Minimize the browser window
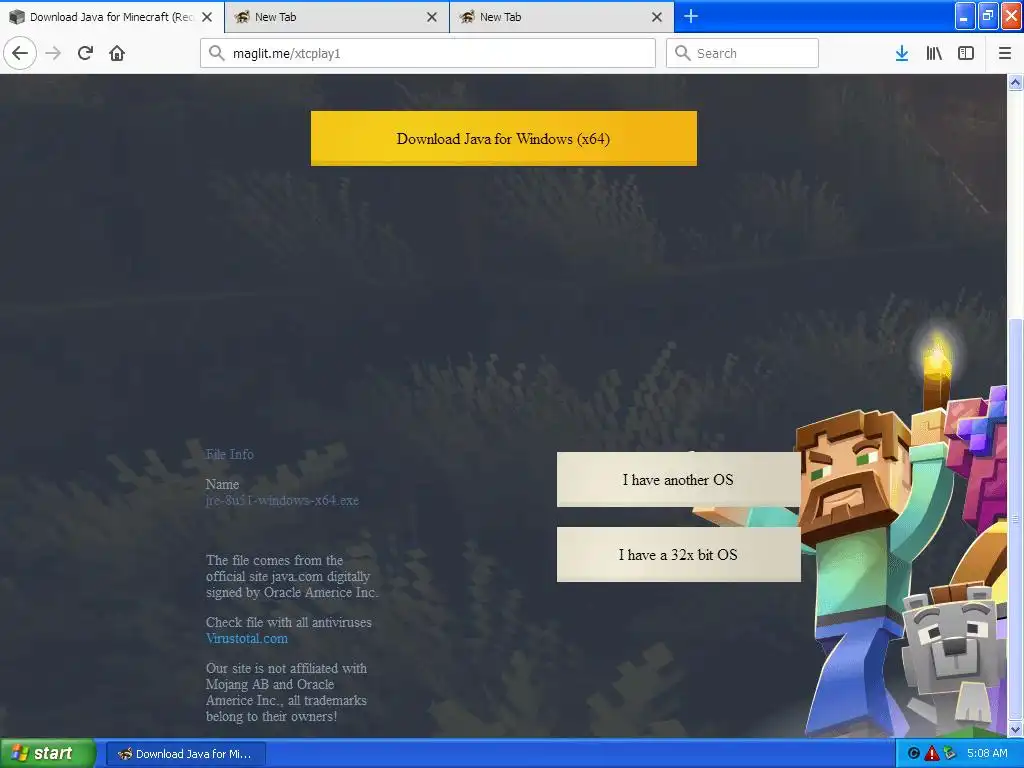 coord(965,16)
